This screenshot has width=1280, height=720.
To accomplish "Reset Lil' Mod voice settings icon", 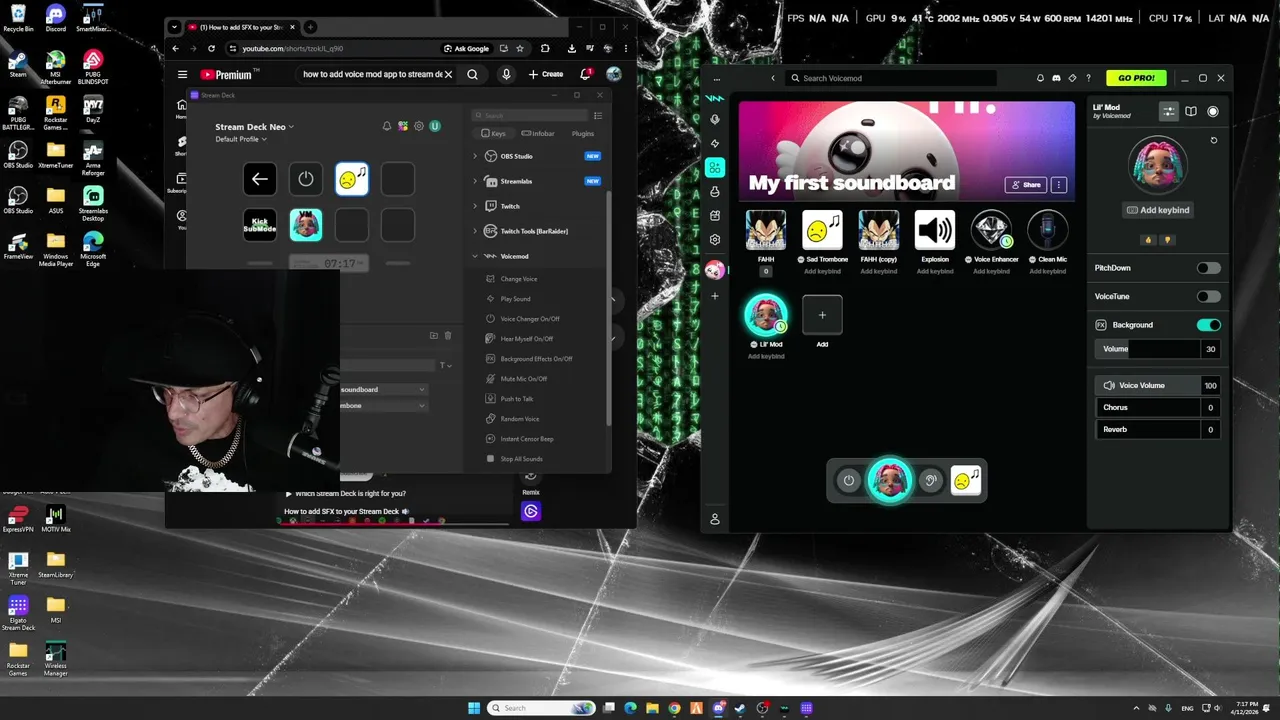I will [x=1214, y=141].
